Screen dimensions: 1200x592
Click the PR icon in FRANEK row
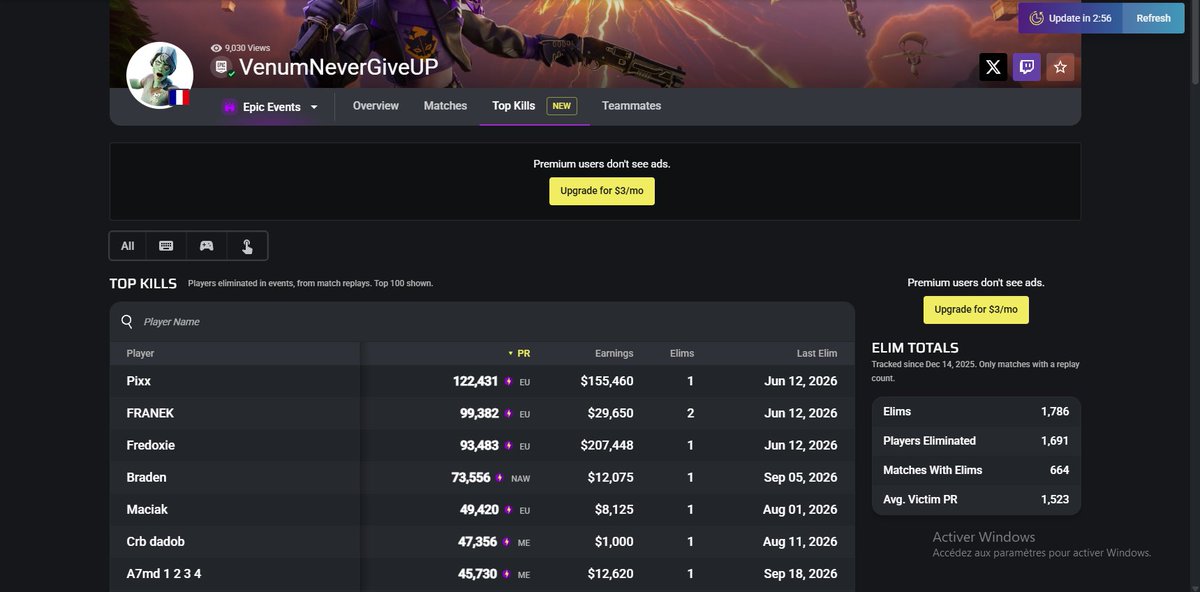coord(509,414)
